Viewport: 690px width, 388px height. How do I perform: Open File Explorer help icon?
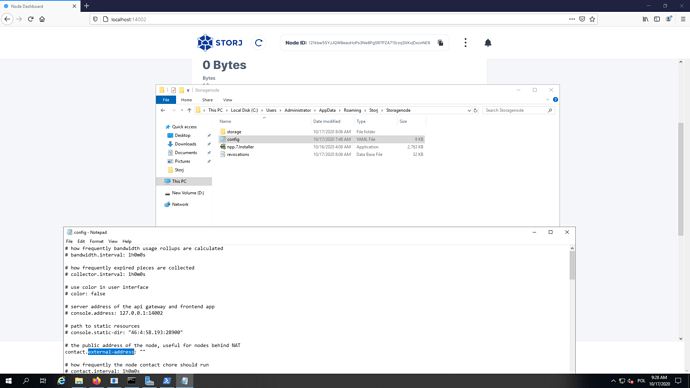(x=555, y=100)
